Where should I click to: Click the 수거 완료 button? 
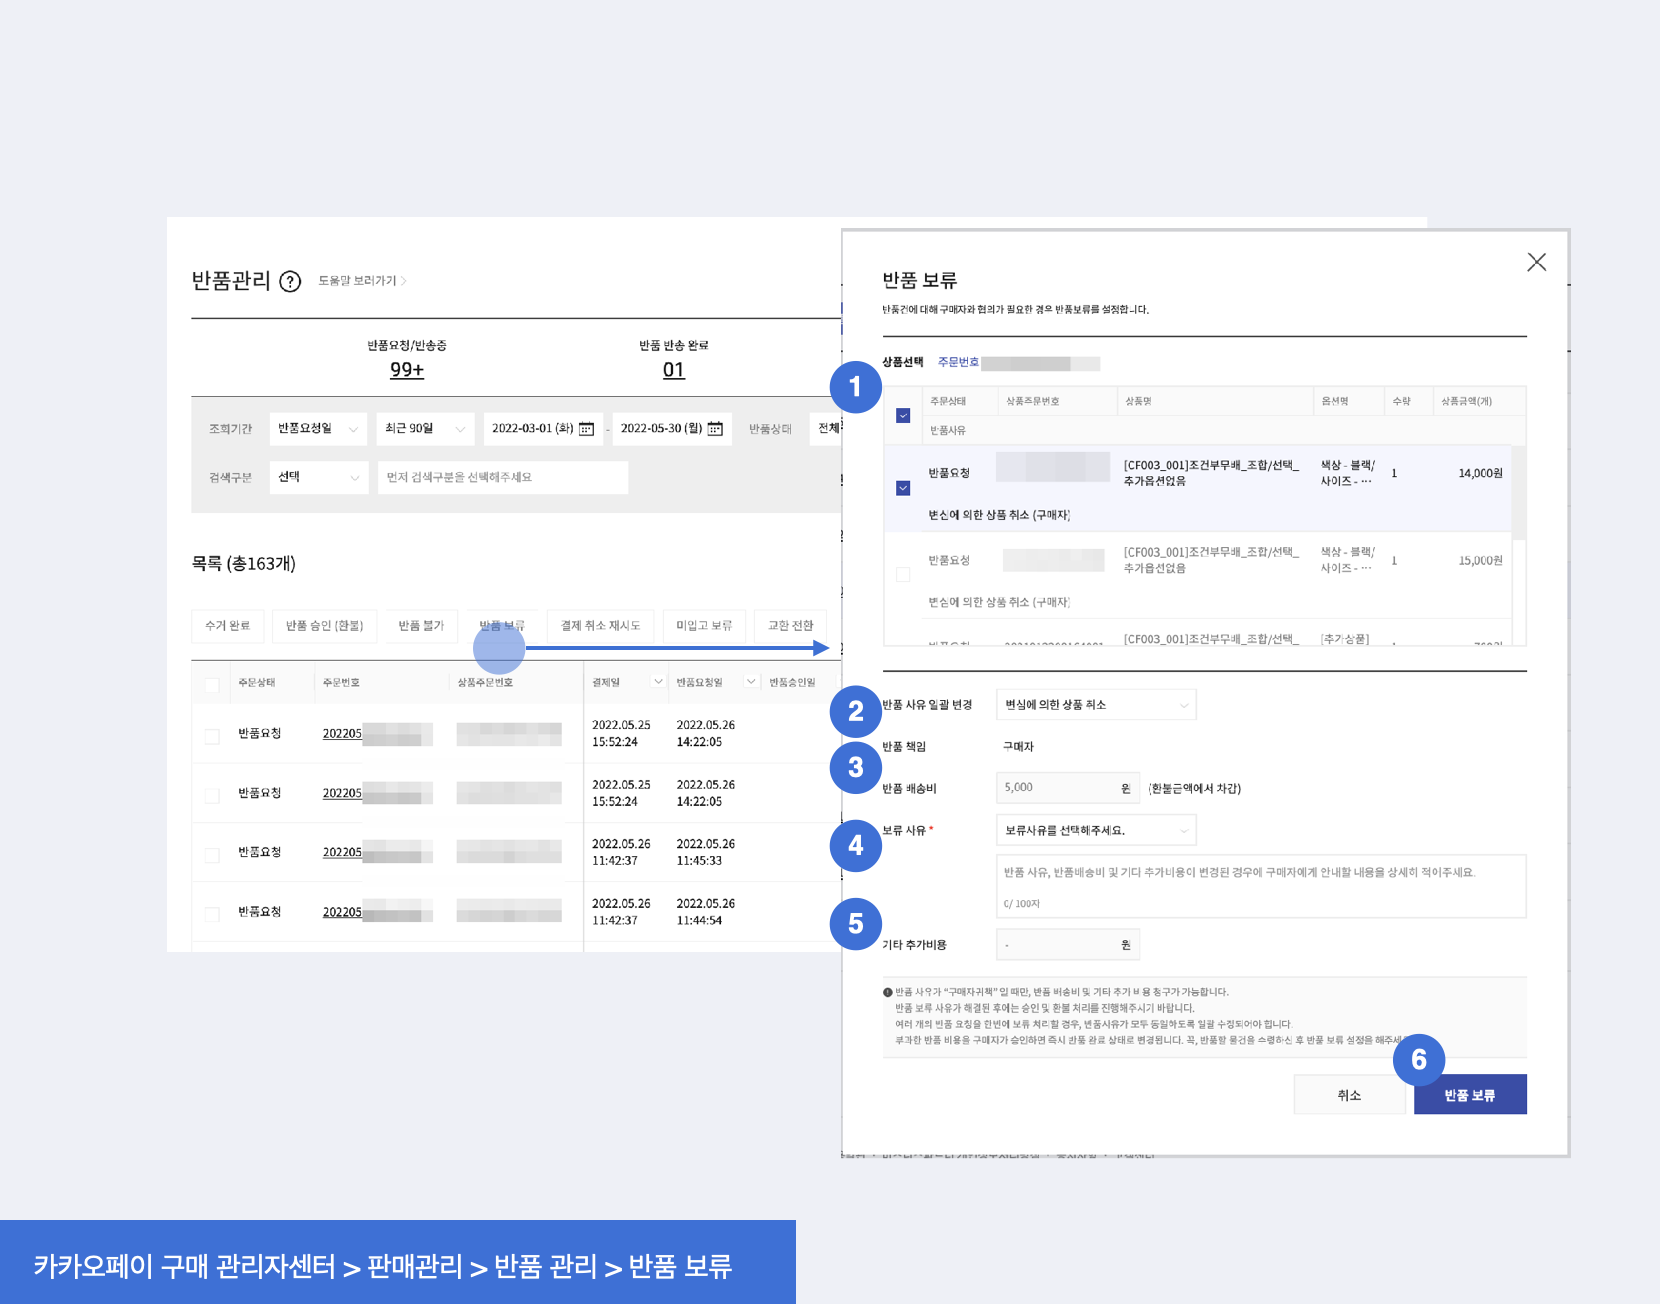tap(228, 626)
